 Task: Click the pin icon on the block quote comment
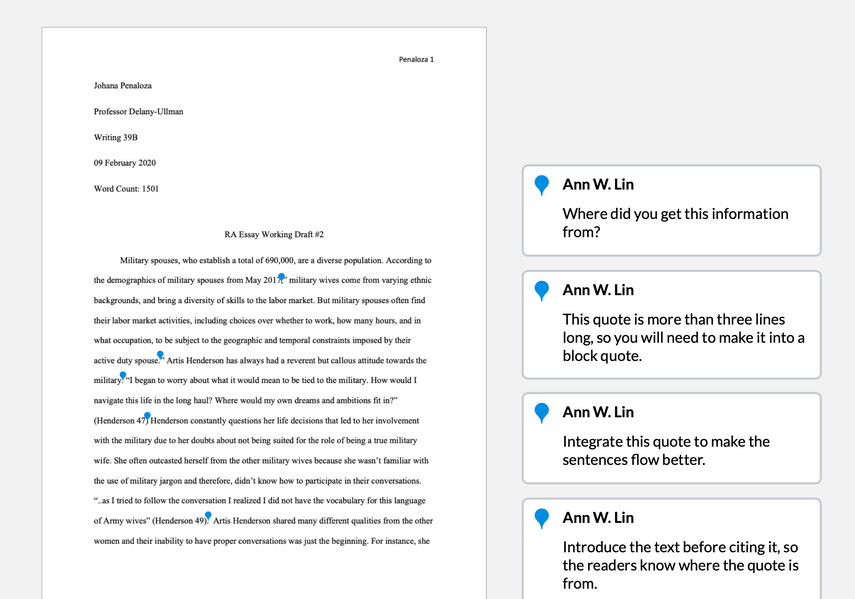click(542, 290)
